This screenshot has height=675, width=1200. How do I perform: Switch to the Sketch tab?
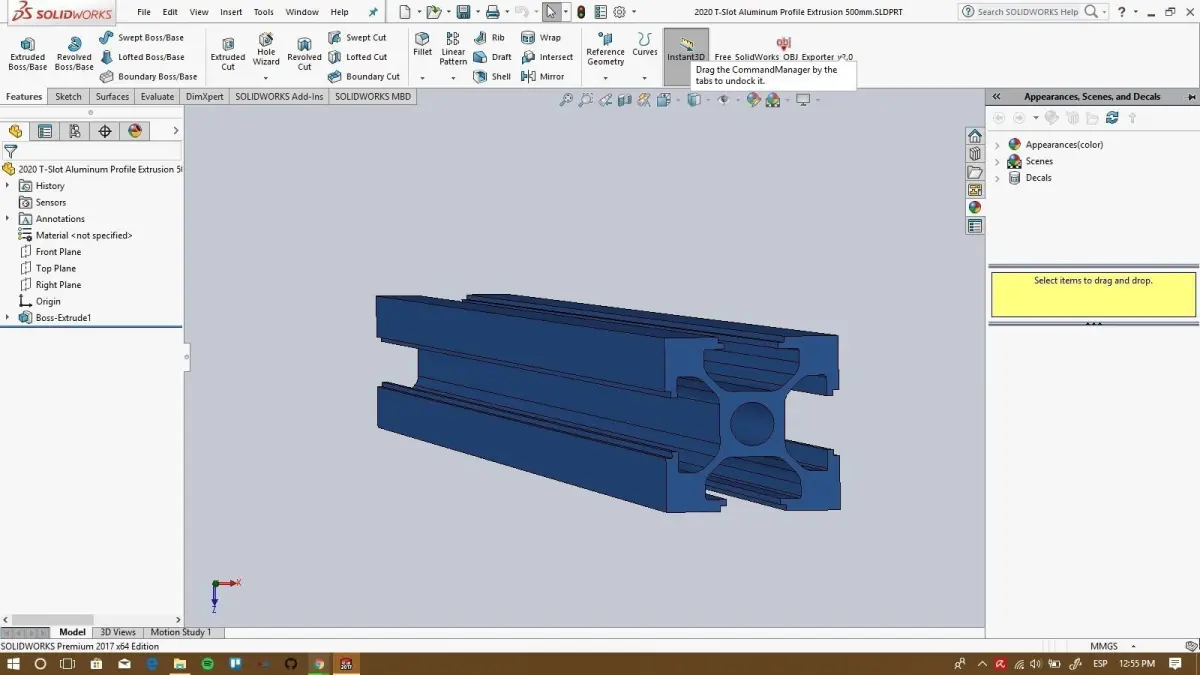click(x=69, y=97)
